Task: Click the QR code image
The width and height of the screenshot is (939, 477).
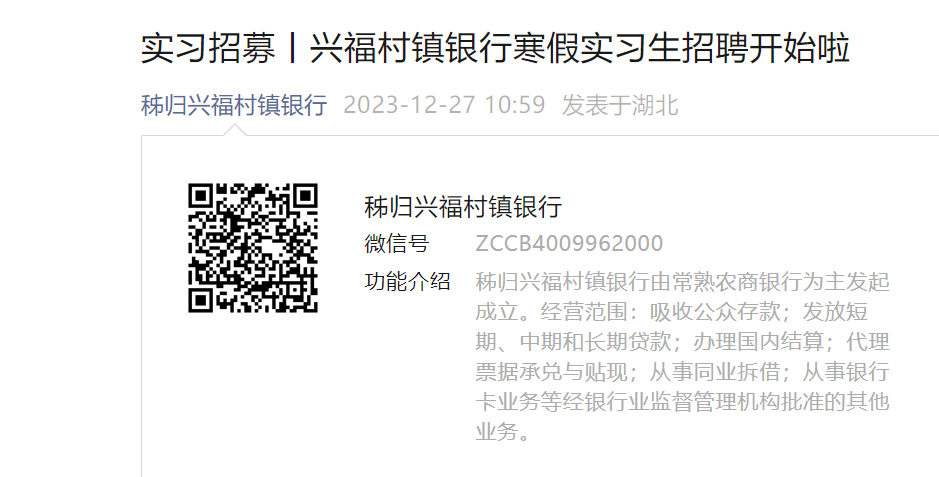Action: point(253,248)
